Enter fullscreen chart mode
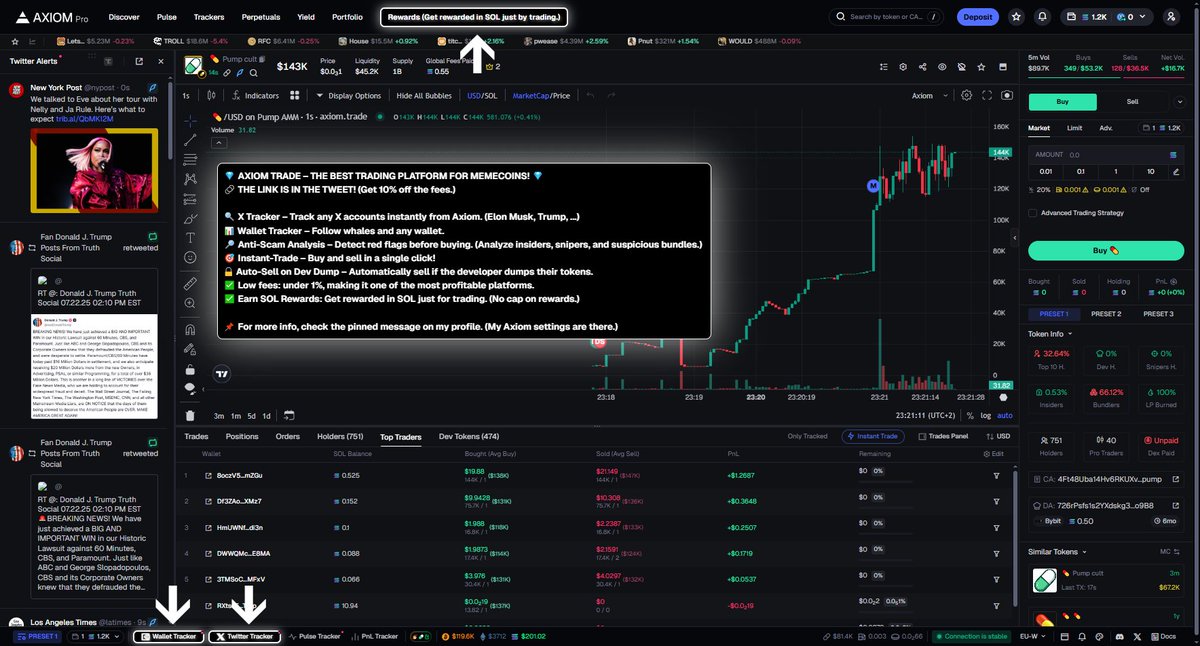 click(986, 95)
